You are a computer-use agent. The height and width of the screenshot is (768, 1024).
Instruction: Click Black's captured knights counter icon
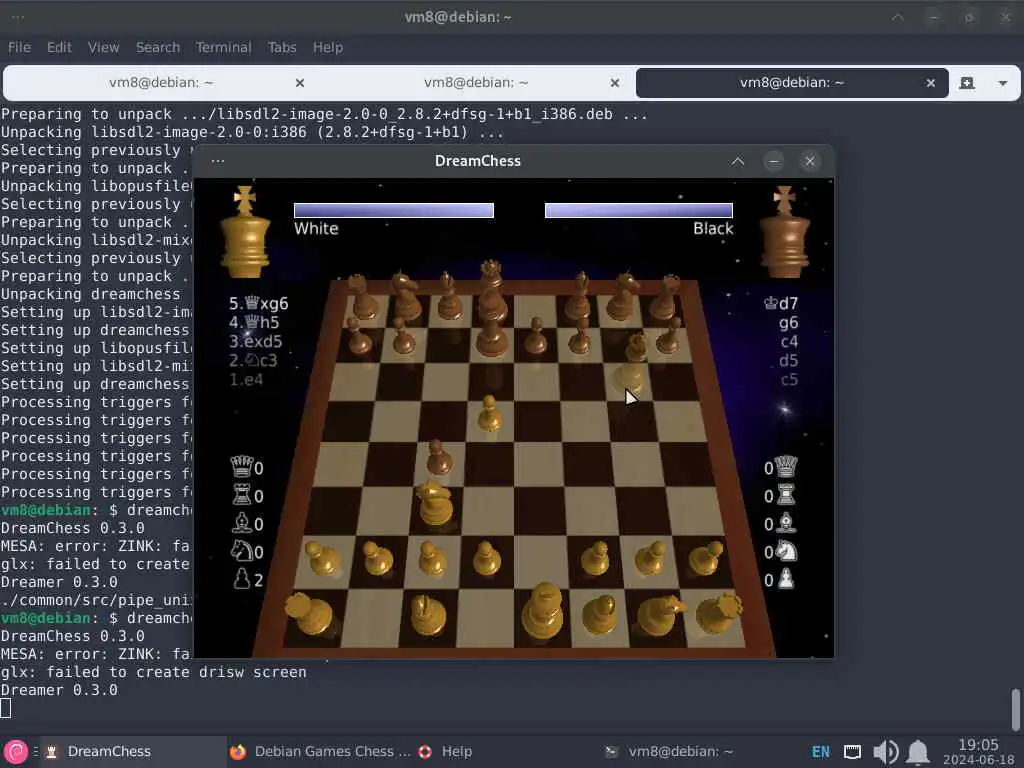tap(786, 551)
